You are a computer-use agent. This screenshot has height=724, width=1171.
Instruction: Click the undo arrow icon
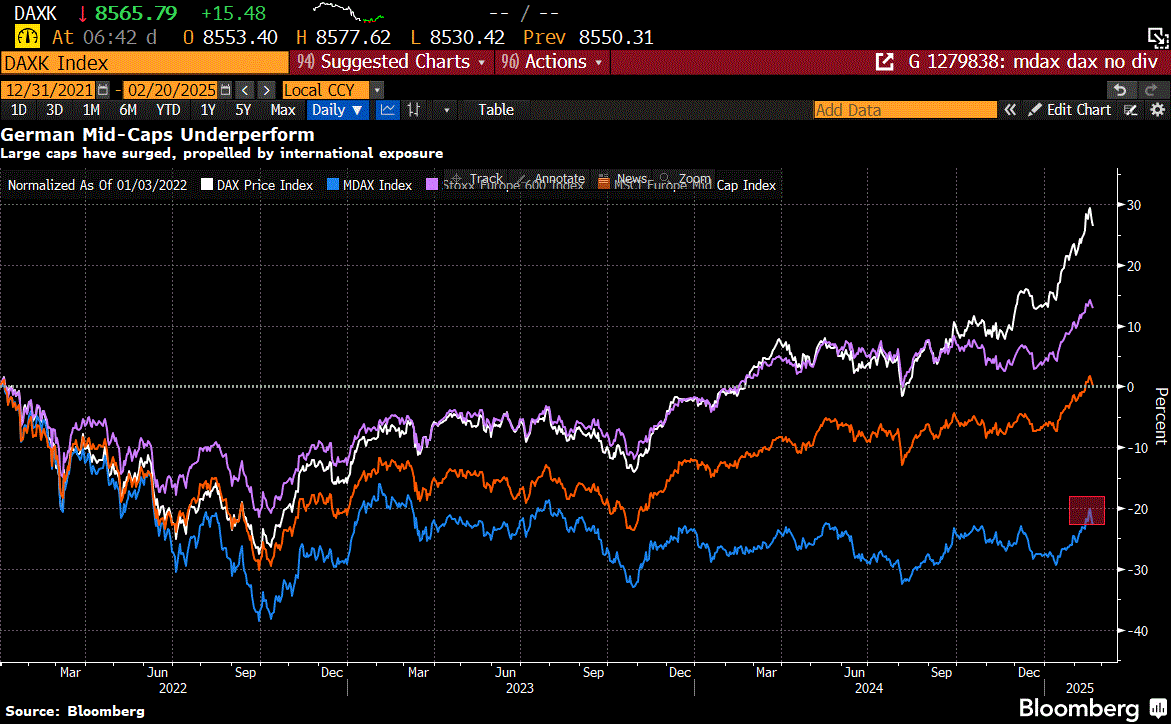[1119, 90]
